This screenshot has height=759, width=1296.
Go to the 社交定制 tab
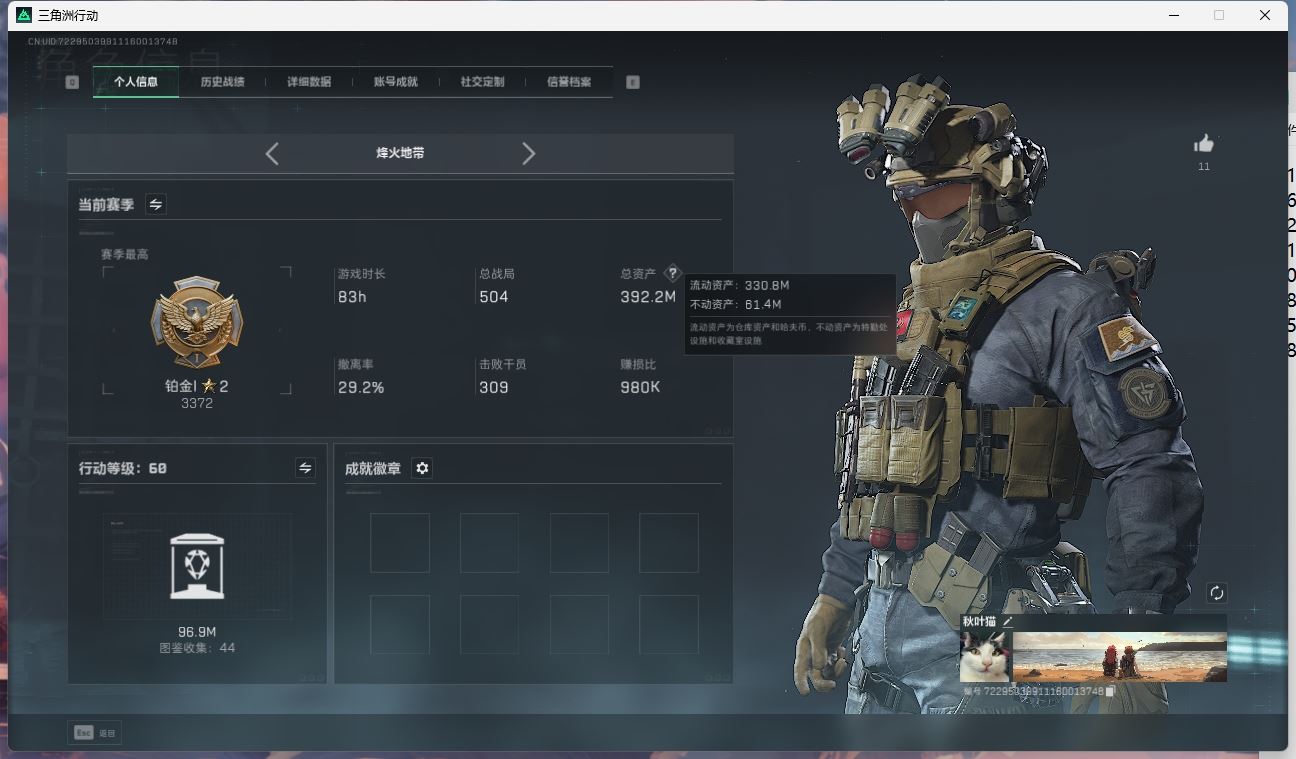point(482,82)
